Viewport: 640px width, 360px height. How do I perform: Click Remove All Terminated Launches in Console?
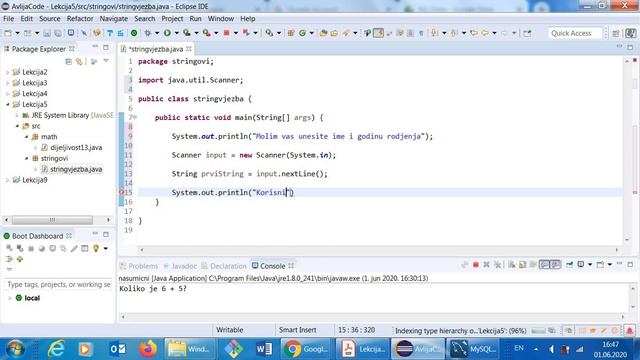click(497, 265)
